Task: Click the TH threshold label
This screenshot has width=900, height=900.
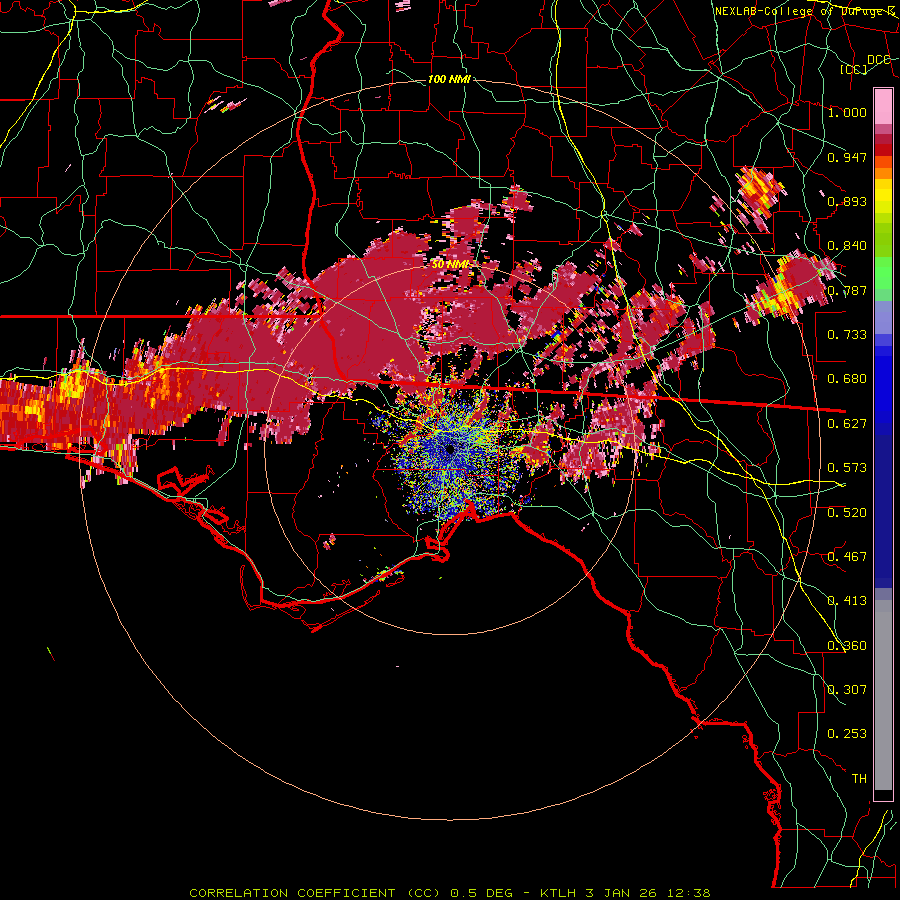Action: 859,779
